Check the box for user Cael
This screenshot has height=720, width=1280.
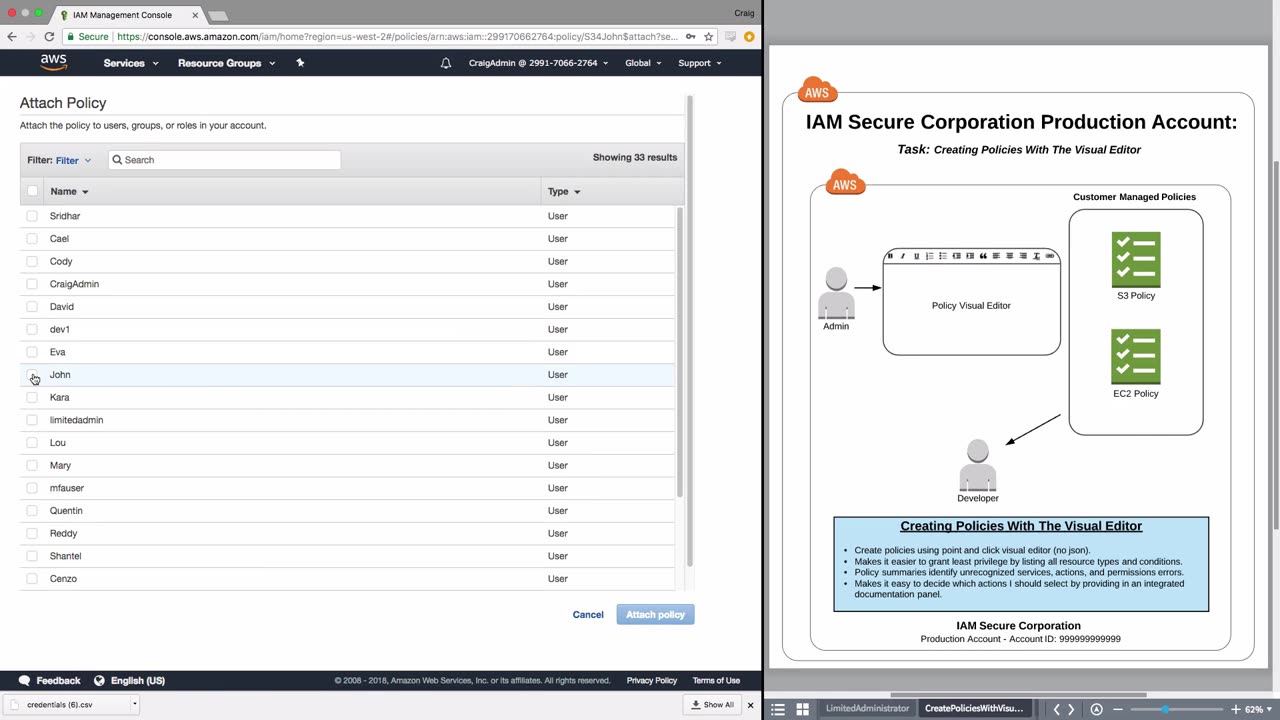32,239
